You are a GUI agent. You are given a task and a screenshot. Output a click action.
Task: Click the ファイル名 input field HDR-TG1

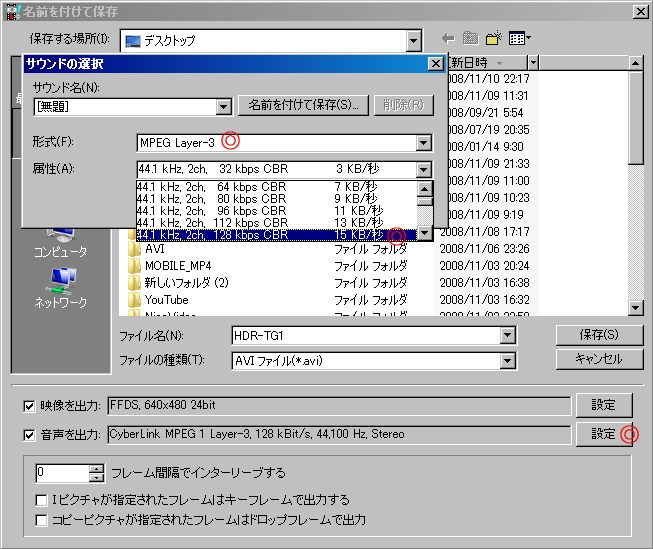coord(367,335)
